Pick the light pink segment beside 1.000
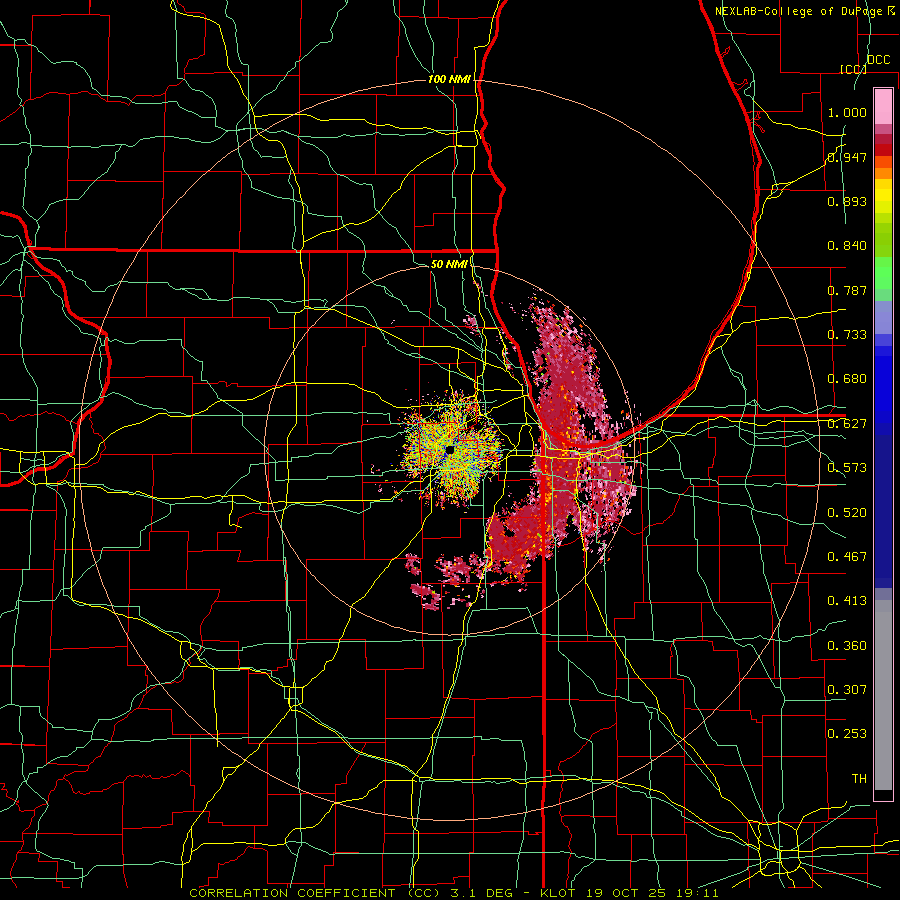Screen dimensions: 900x900 pos(883,107)
